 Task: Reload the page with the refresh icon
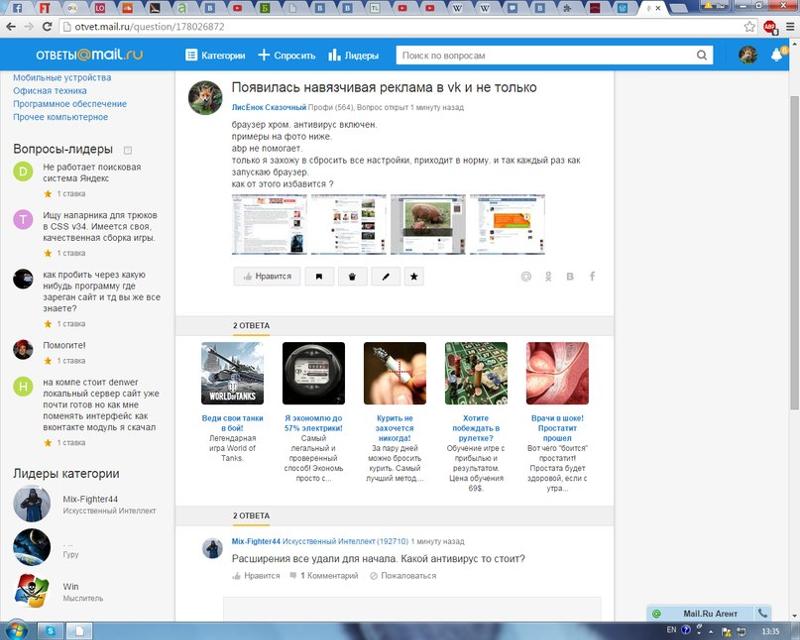pos(47,27)
